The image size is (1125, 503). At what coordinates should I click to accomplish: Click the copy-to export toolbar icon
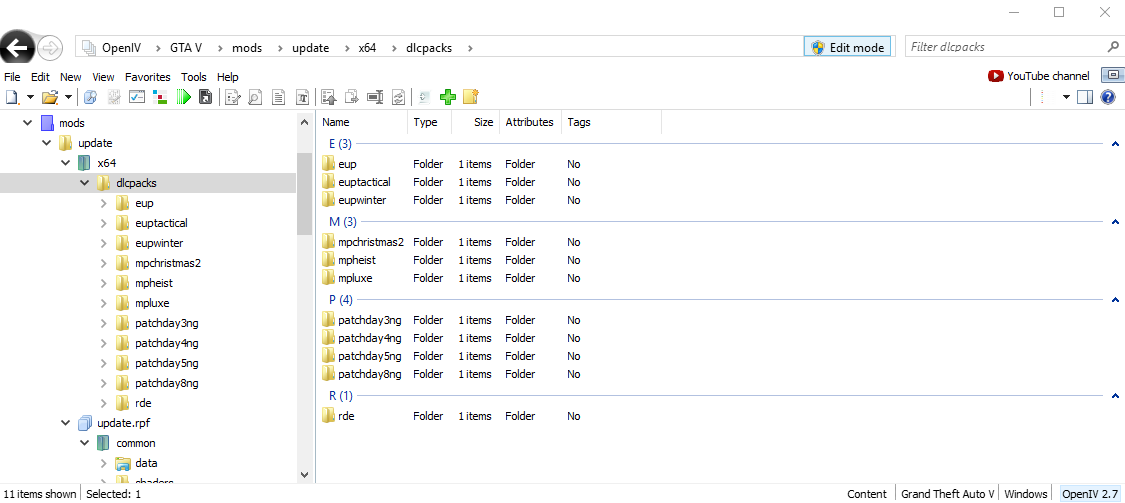352,97
